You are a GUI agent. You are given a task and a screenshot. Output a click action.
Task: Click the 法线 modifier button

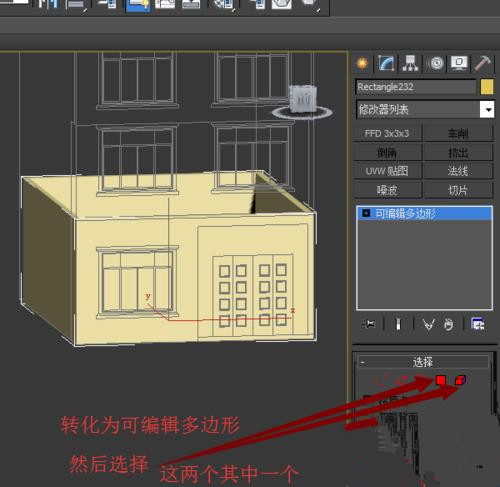click(458, 171)
